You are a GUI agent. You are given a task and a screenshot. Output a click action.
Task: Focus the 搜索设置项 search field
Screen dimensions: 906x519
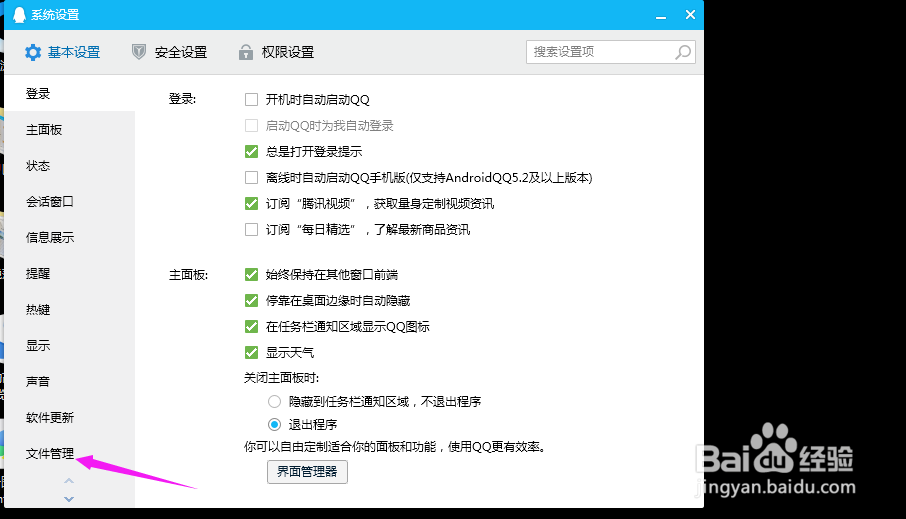611,52
